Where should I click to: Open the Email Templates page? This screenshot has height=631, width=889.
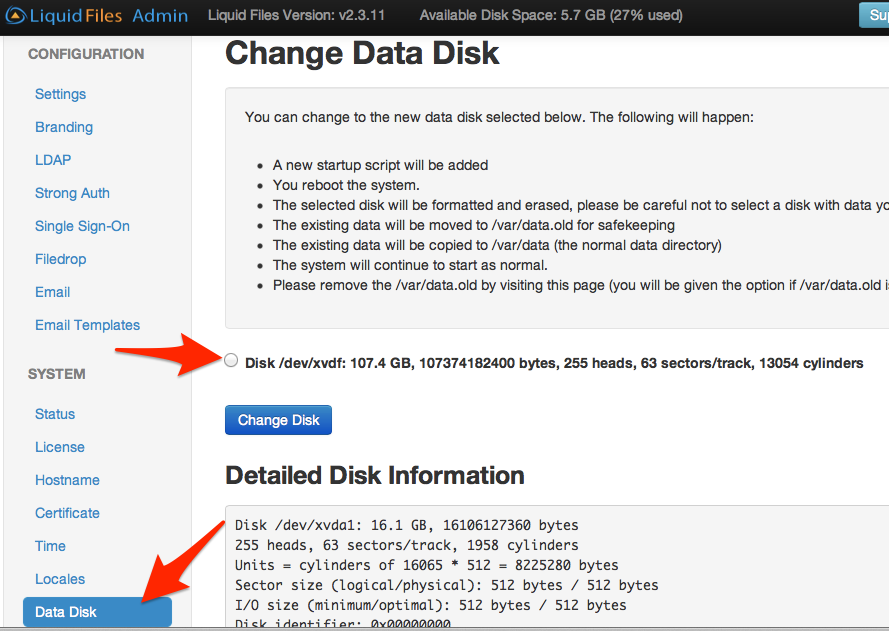(87, 325)
